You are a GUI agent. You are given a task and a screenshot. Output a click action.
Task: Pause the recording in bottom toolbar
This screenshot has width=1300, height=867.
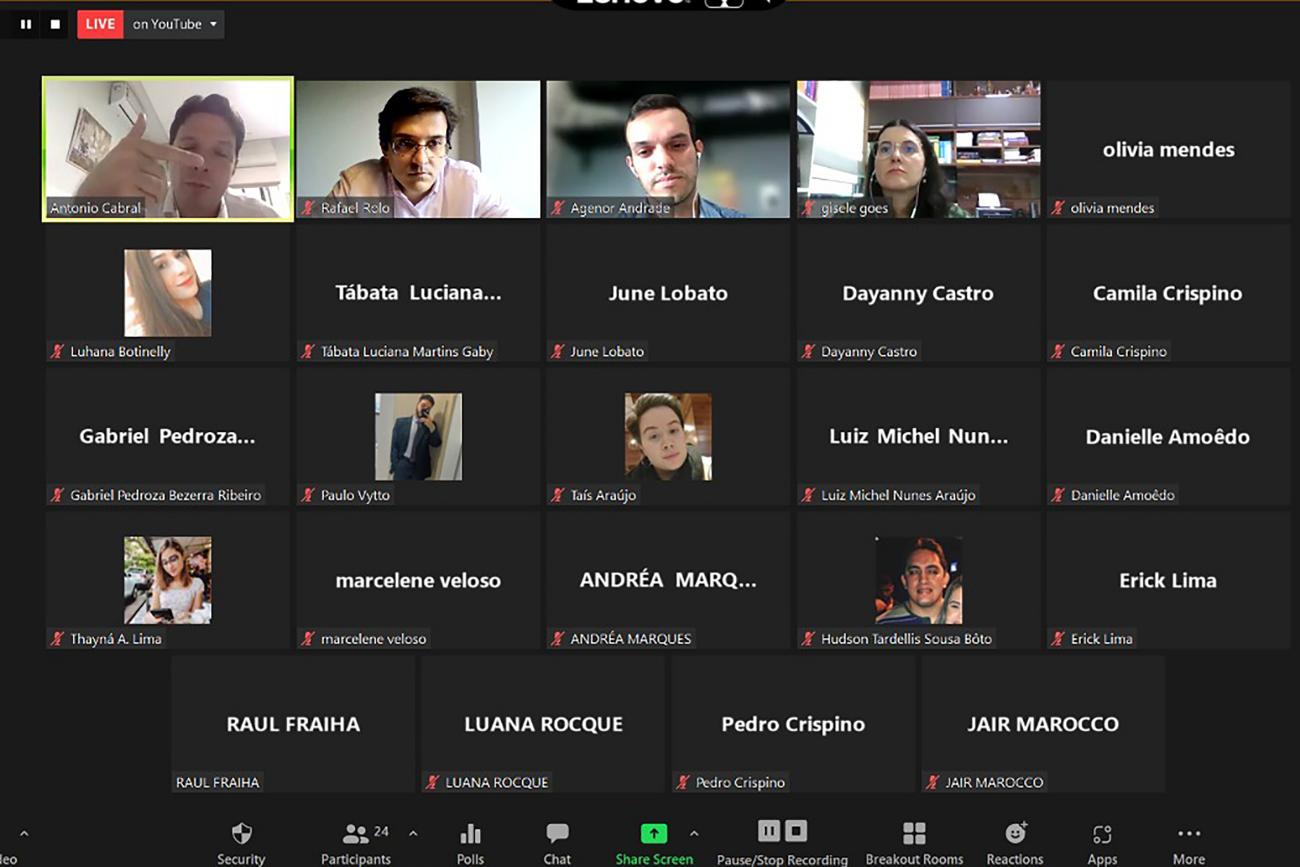(x=768, y=831)
